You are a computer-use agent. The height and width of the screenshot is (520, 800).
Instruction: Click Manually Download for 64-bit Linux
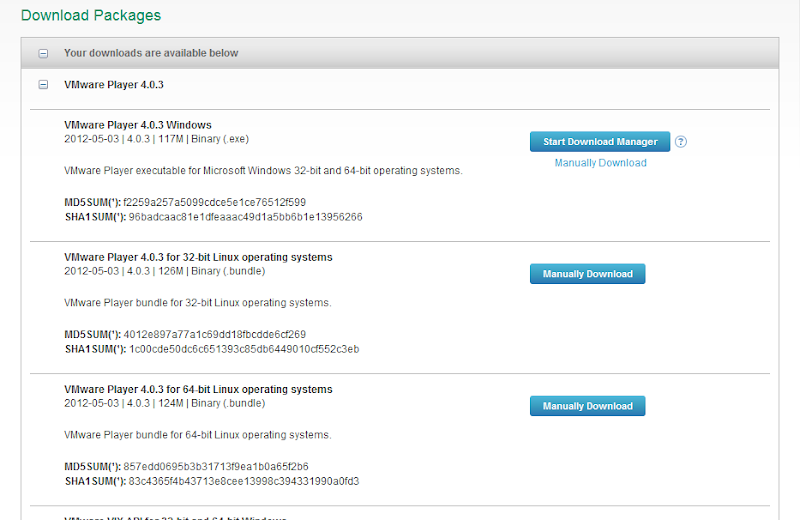[587, 406]
